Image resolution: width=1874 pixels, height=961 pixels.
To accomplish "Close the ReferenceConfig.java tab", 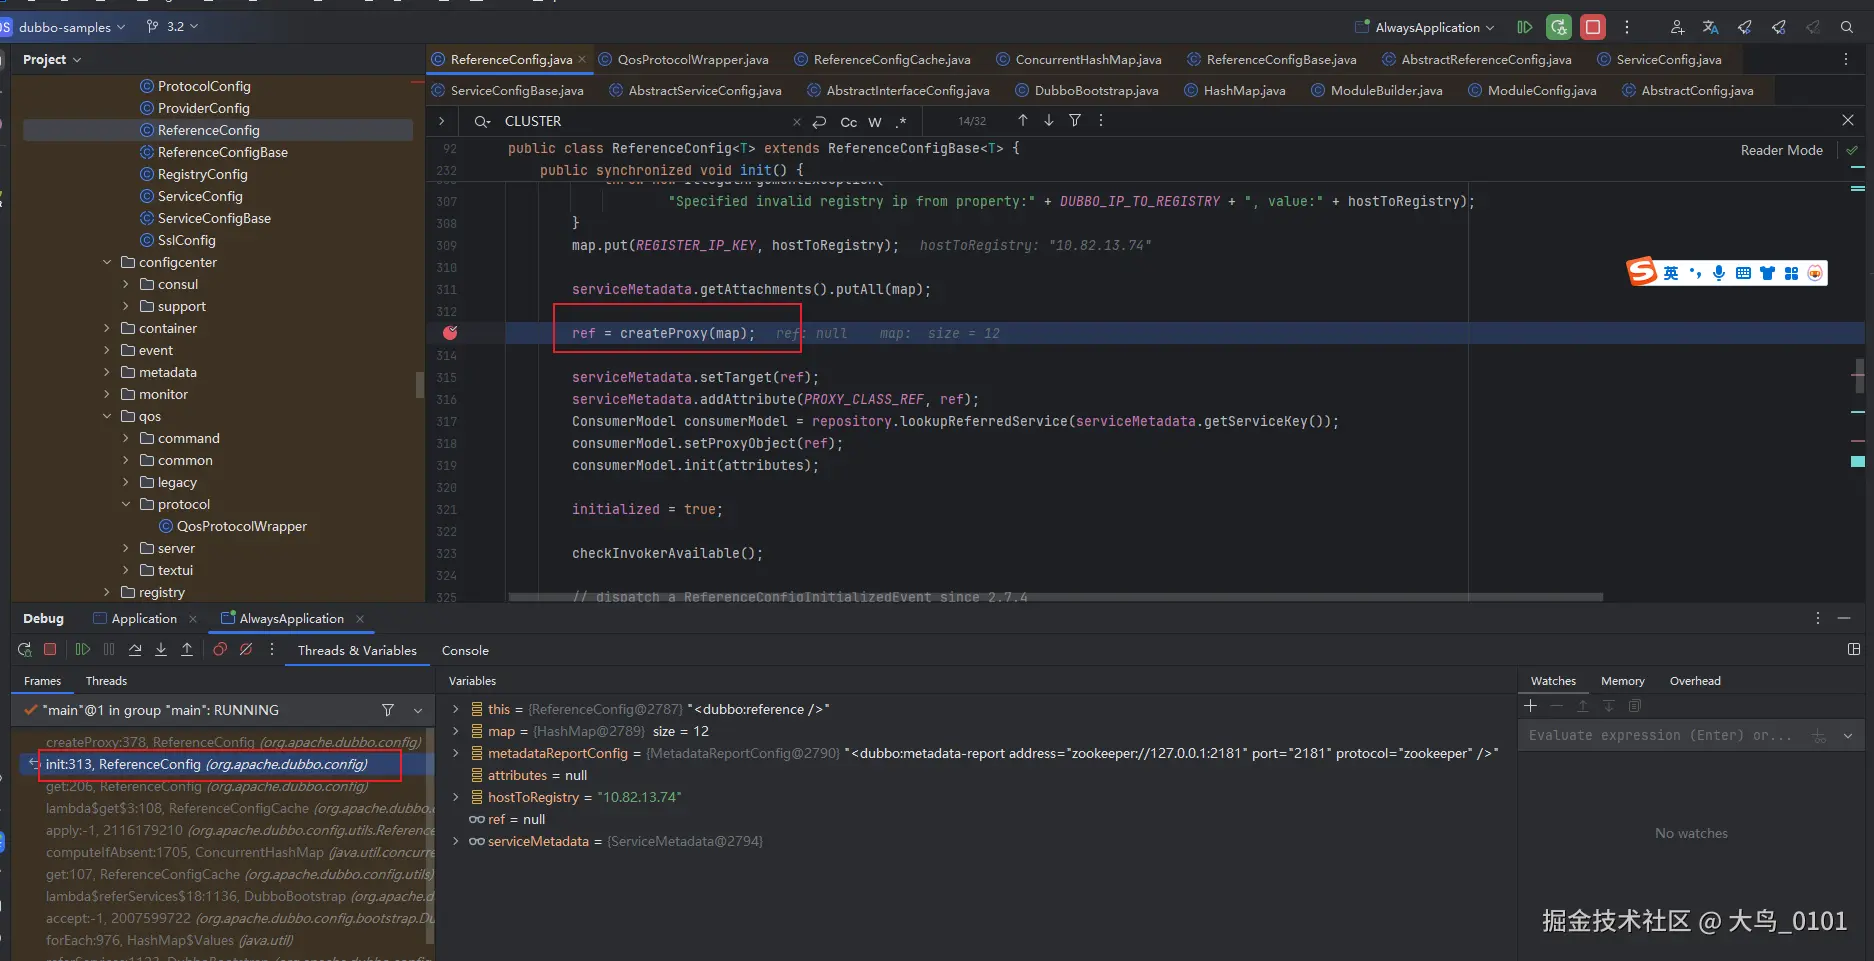I will click(582, 60).
